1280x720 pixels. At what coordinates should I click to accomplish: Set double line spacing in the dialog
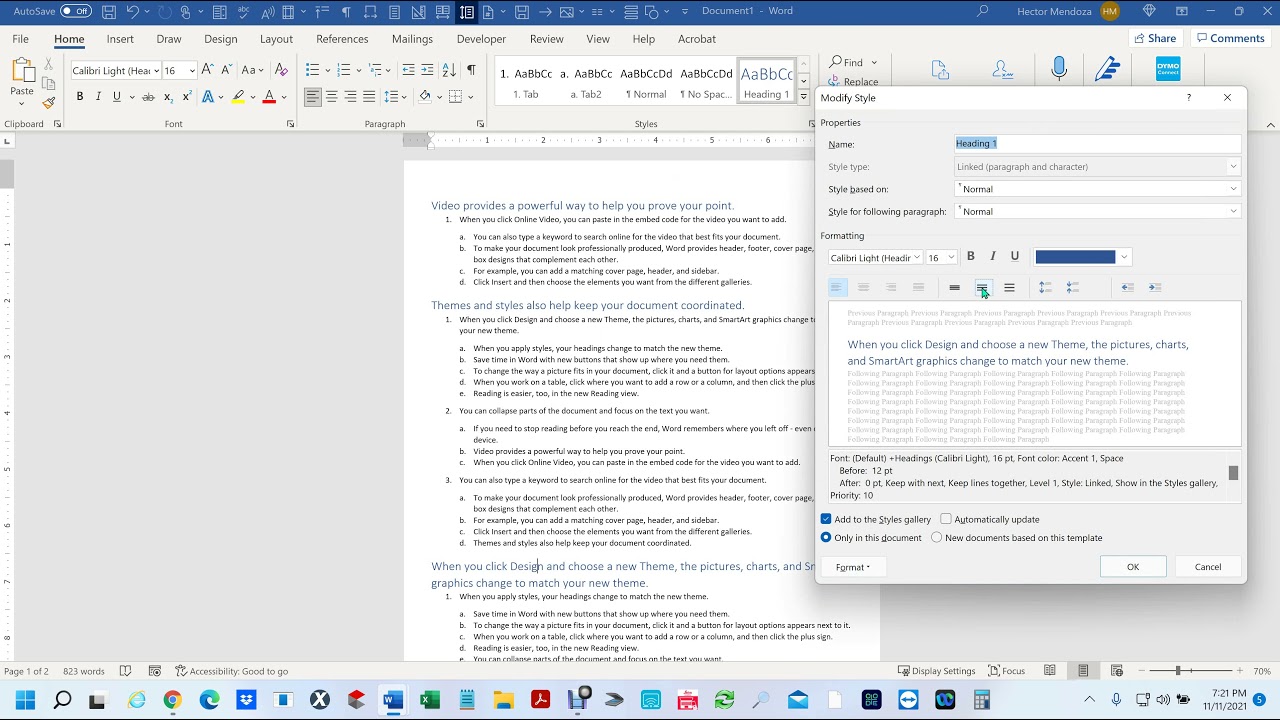pyautogui.click(x=1009, y=287)
